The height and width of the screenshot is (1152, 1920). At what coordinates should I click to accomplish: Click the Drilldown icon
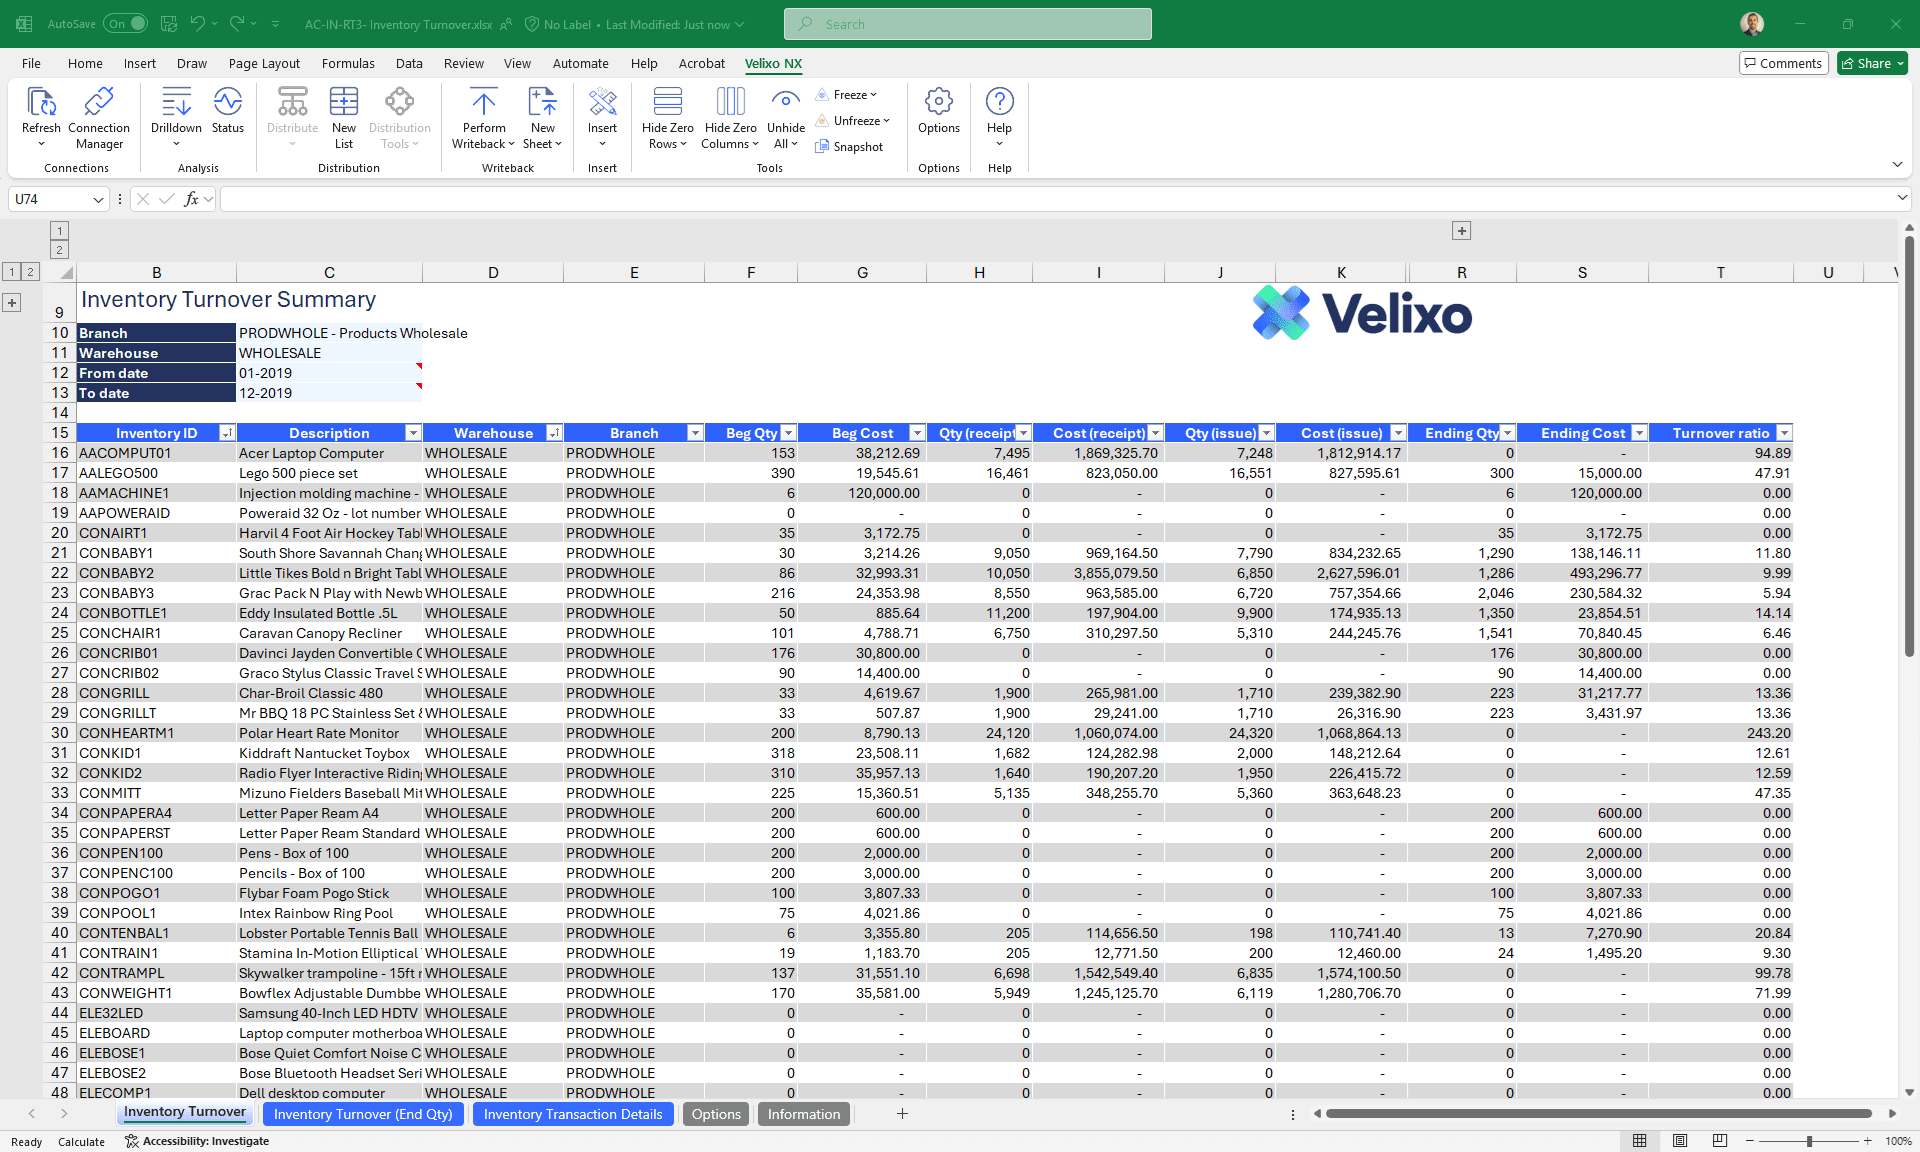point(176,102)
